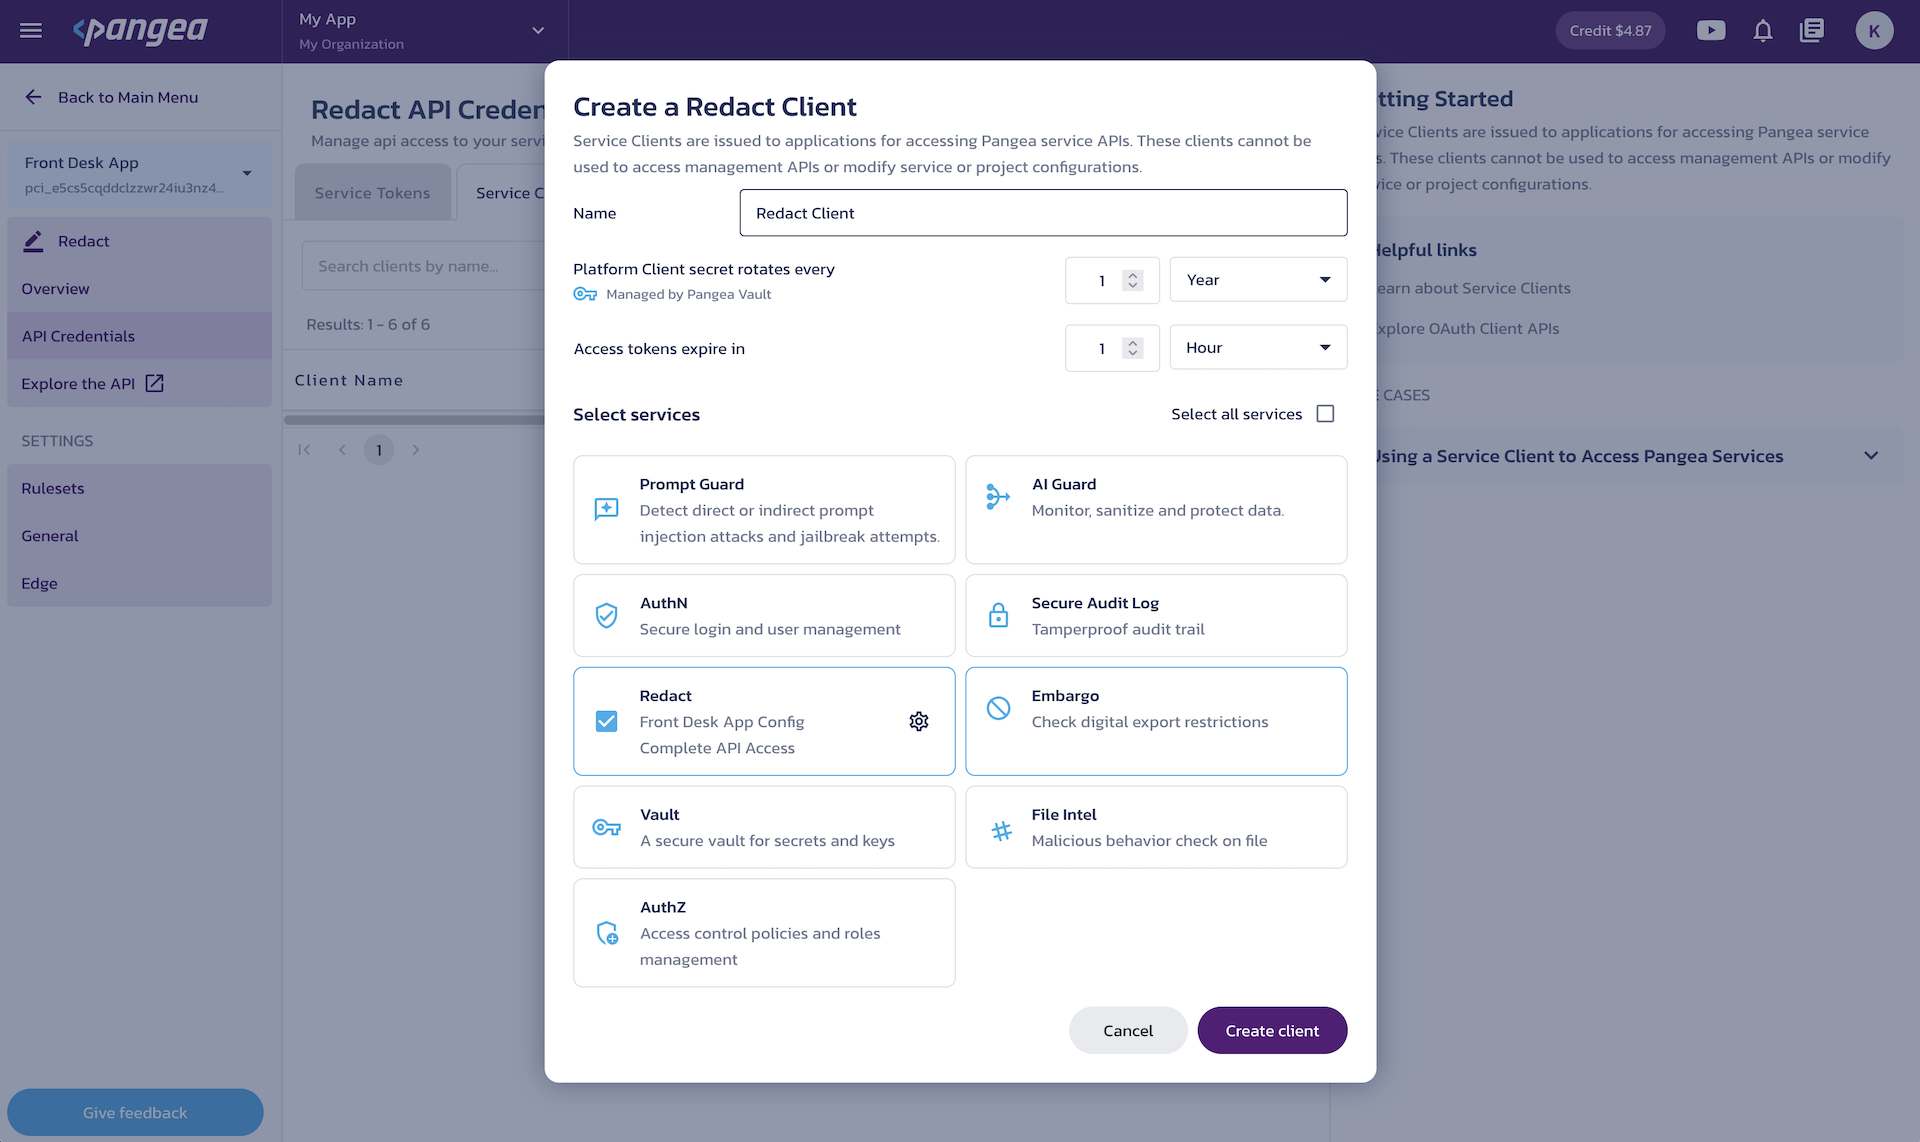Click the Name input field
1920x1142 pixels.
click(1043, 213)
